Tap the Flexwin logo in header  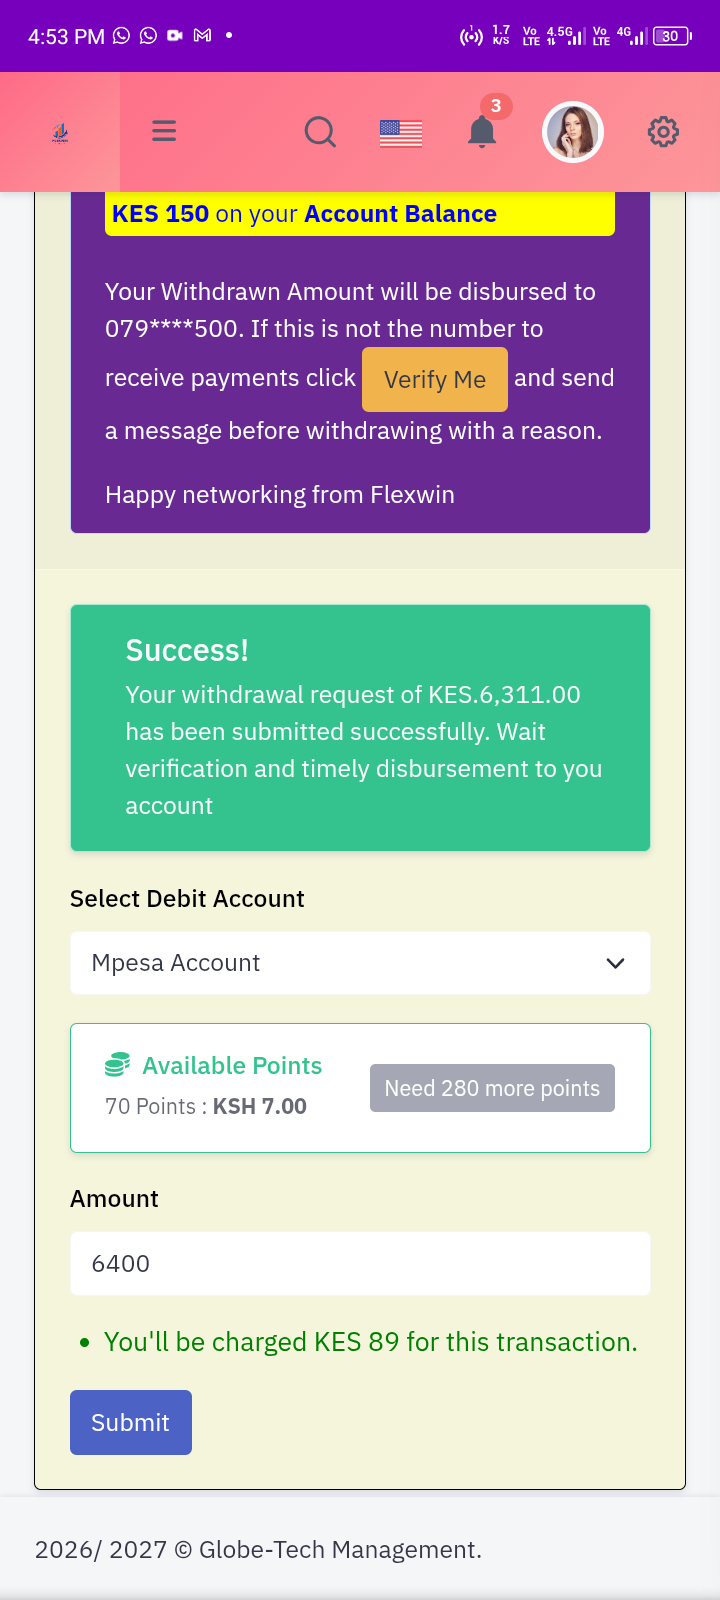tap(60, 132)
